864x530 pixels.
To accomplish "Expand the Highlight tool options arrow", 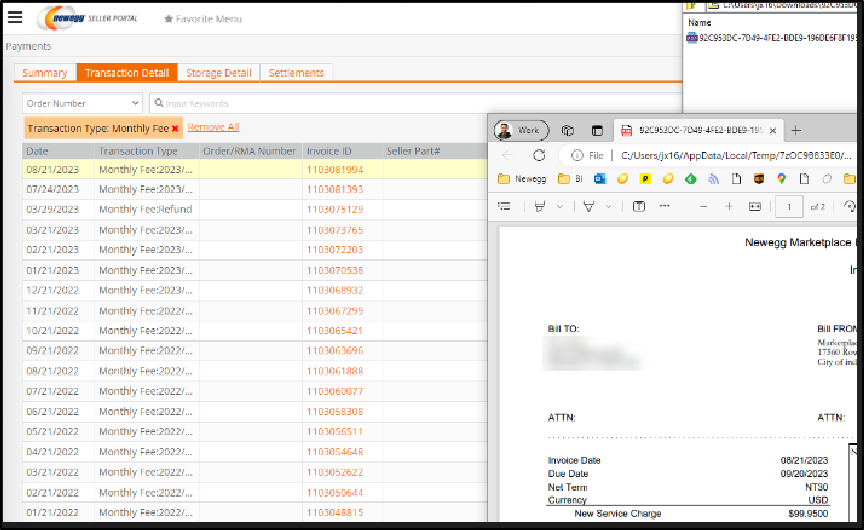I will (x=608, y=207).
